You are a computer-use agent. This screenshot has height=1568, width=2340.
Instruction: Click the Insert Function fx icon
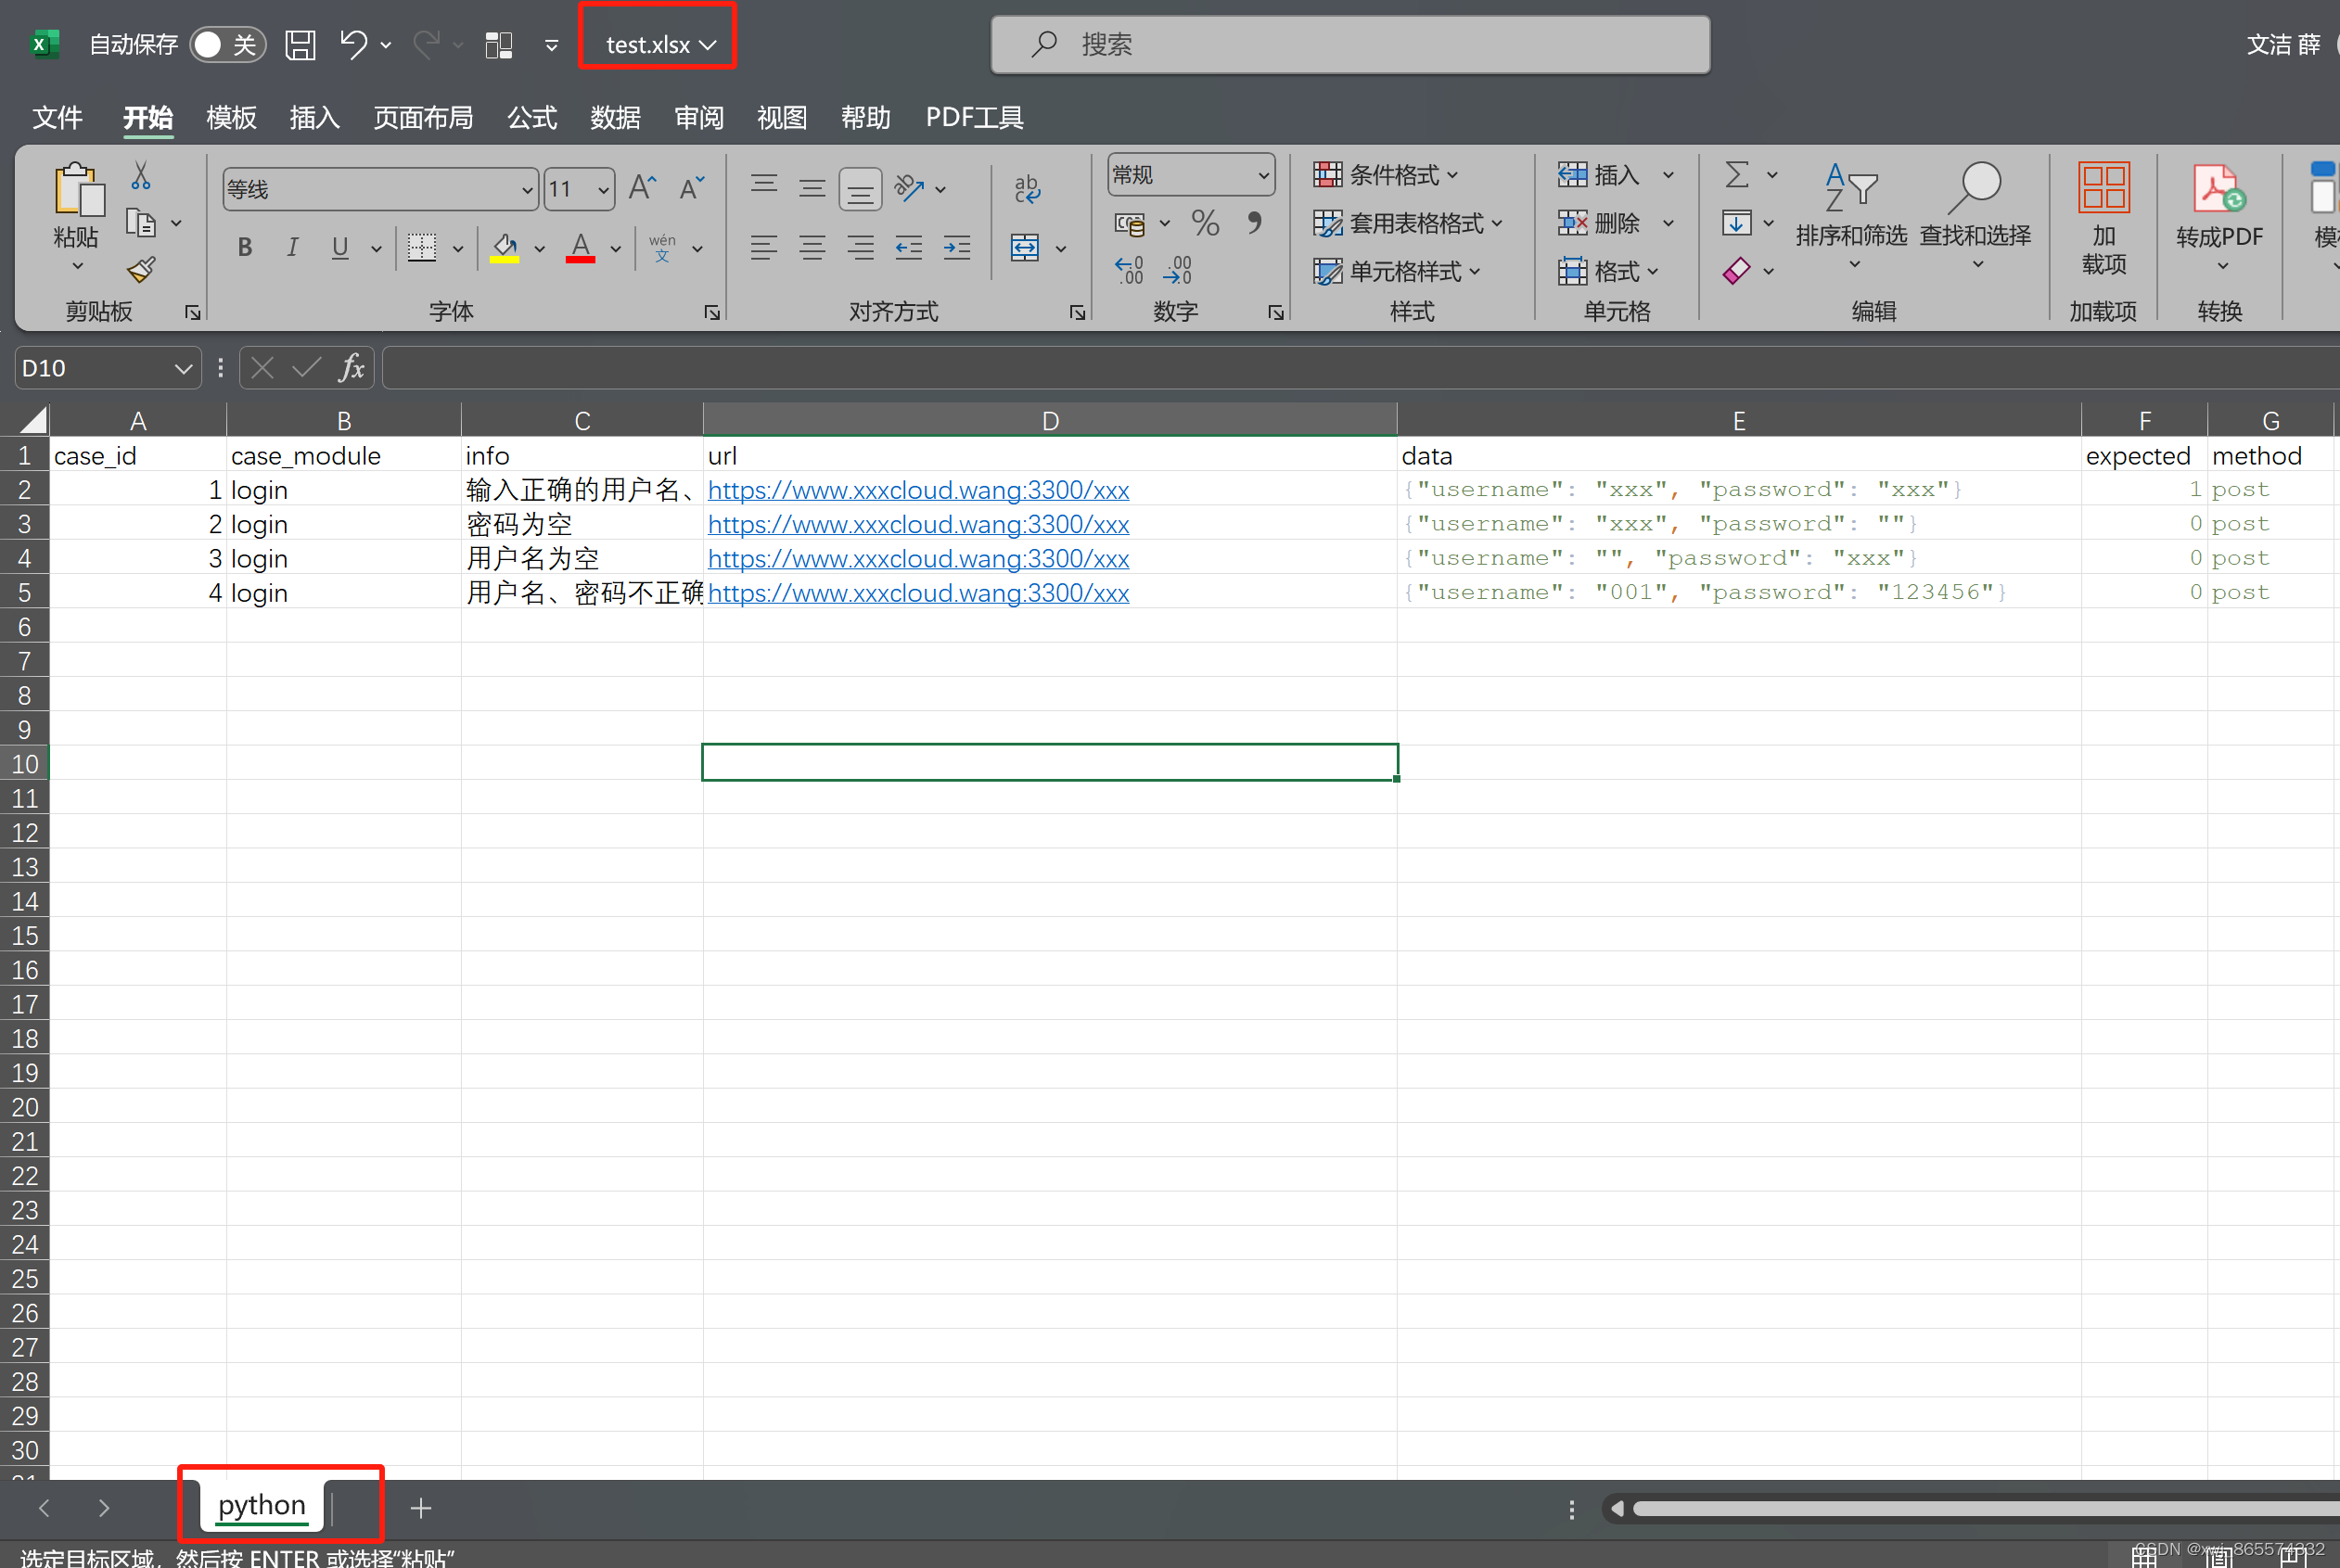click(x=351, y=368)
